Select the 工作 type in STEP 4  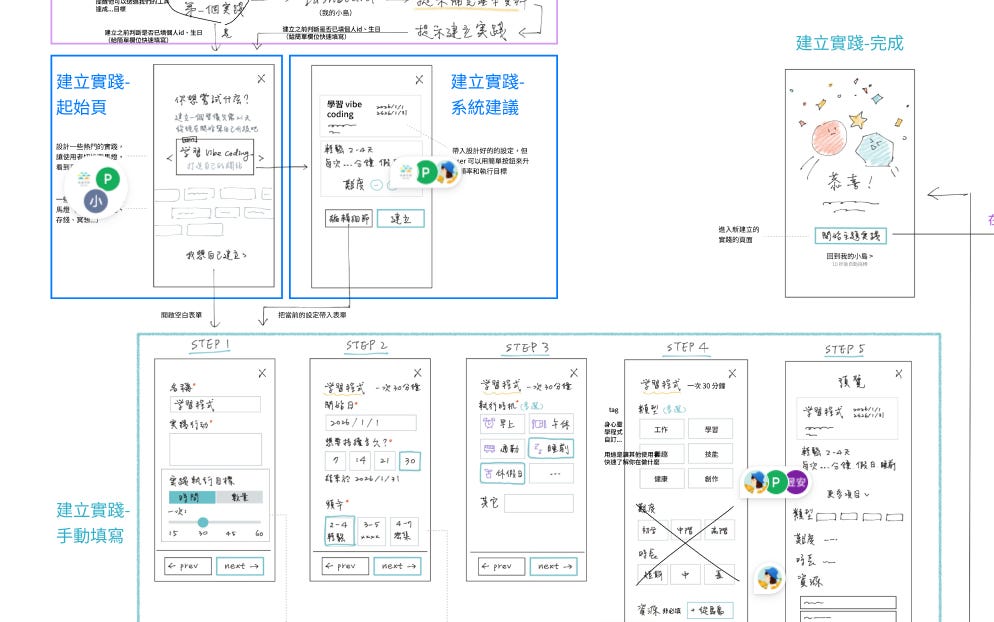(x=661, y=429)
